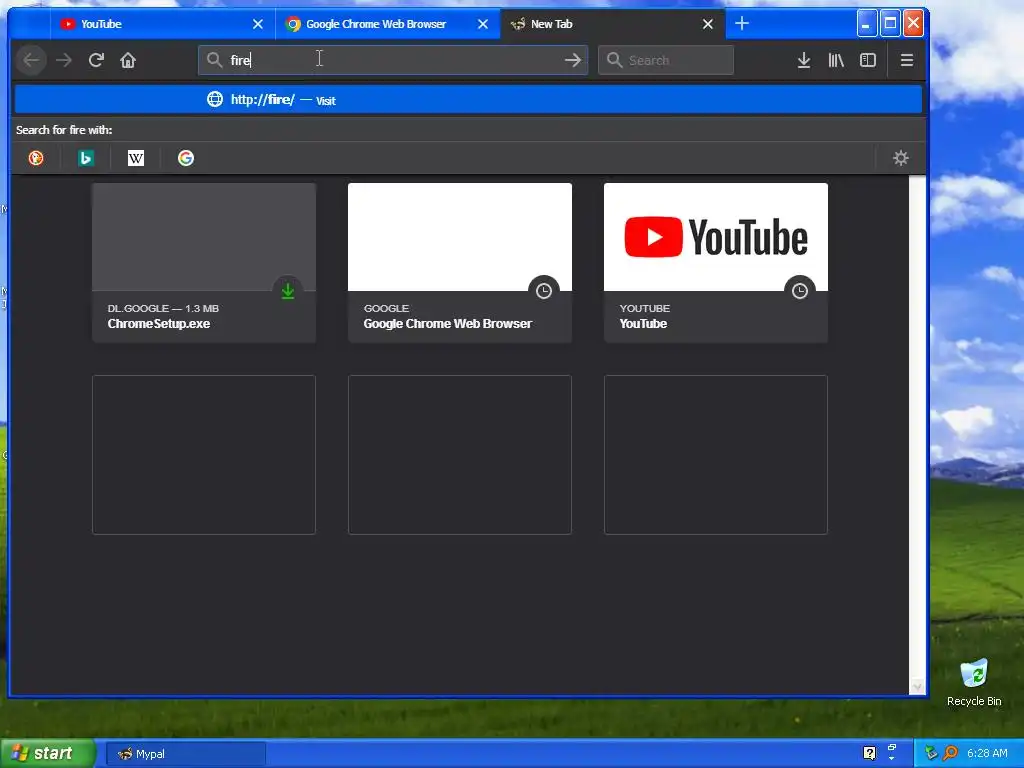Click the Go arrow in the address bar
The width and height of the screenshot is (1024, 768).
click(x=573, y=60)
